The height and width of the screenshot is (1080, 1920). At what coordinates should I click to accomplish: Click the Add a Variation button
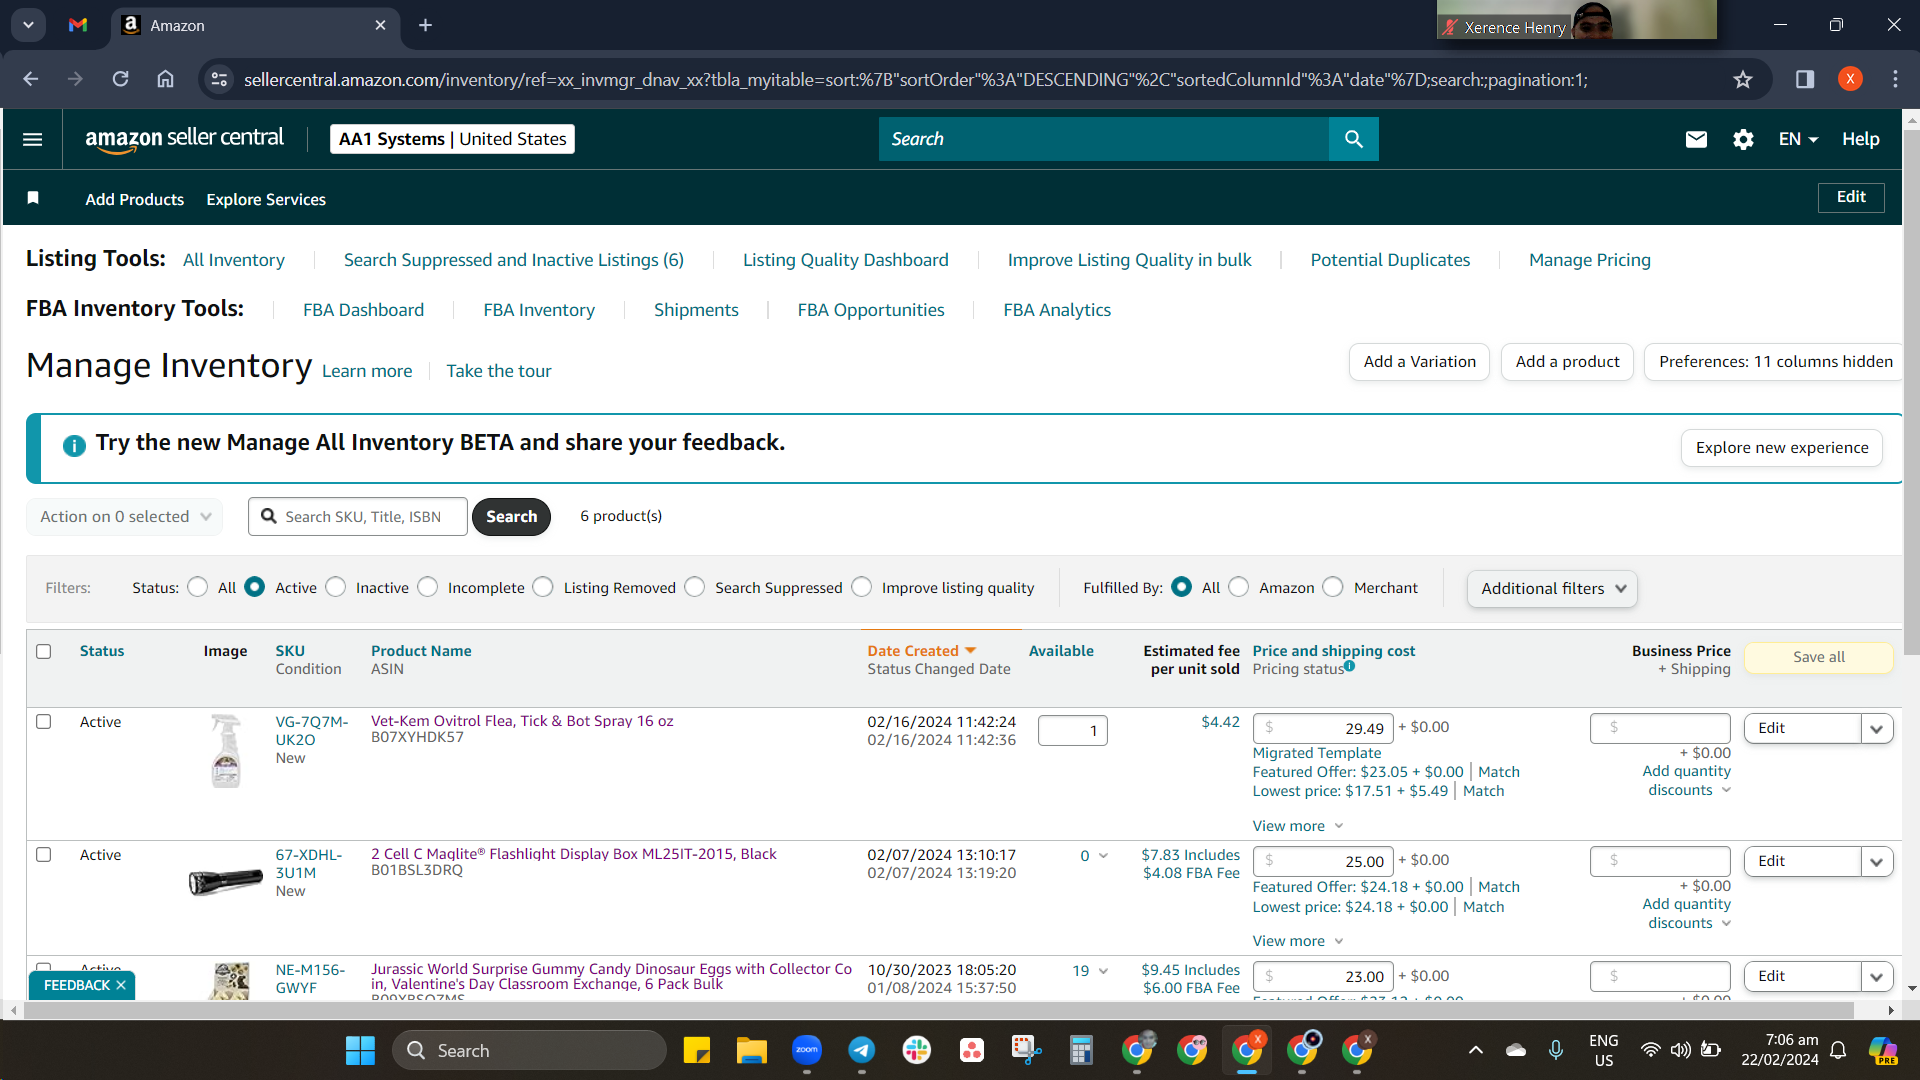pos(1419,362)
